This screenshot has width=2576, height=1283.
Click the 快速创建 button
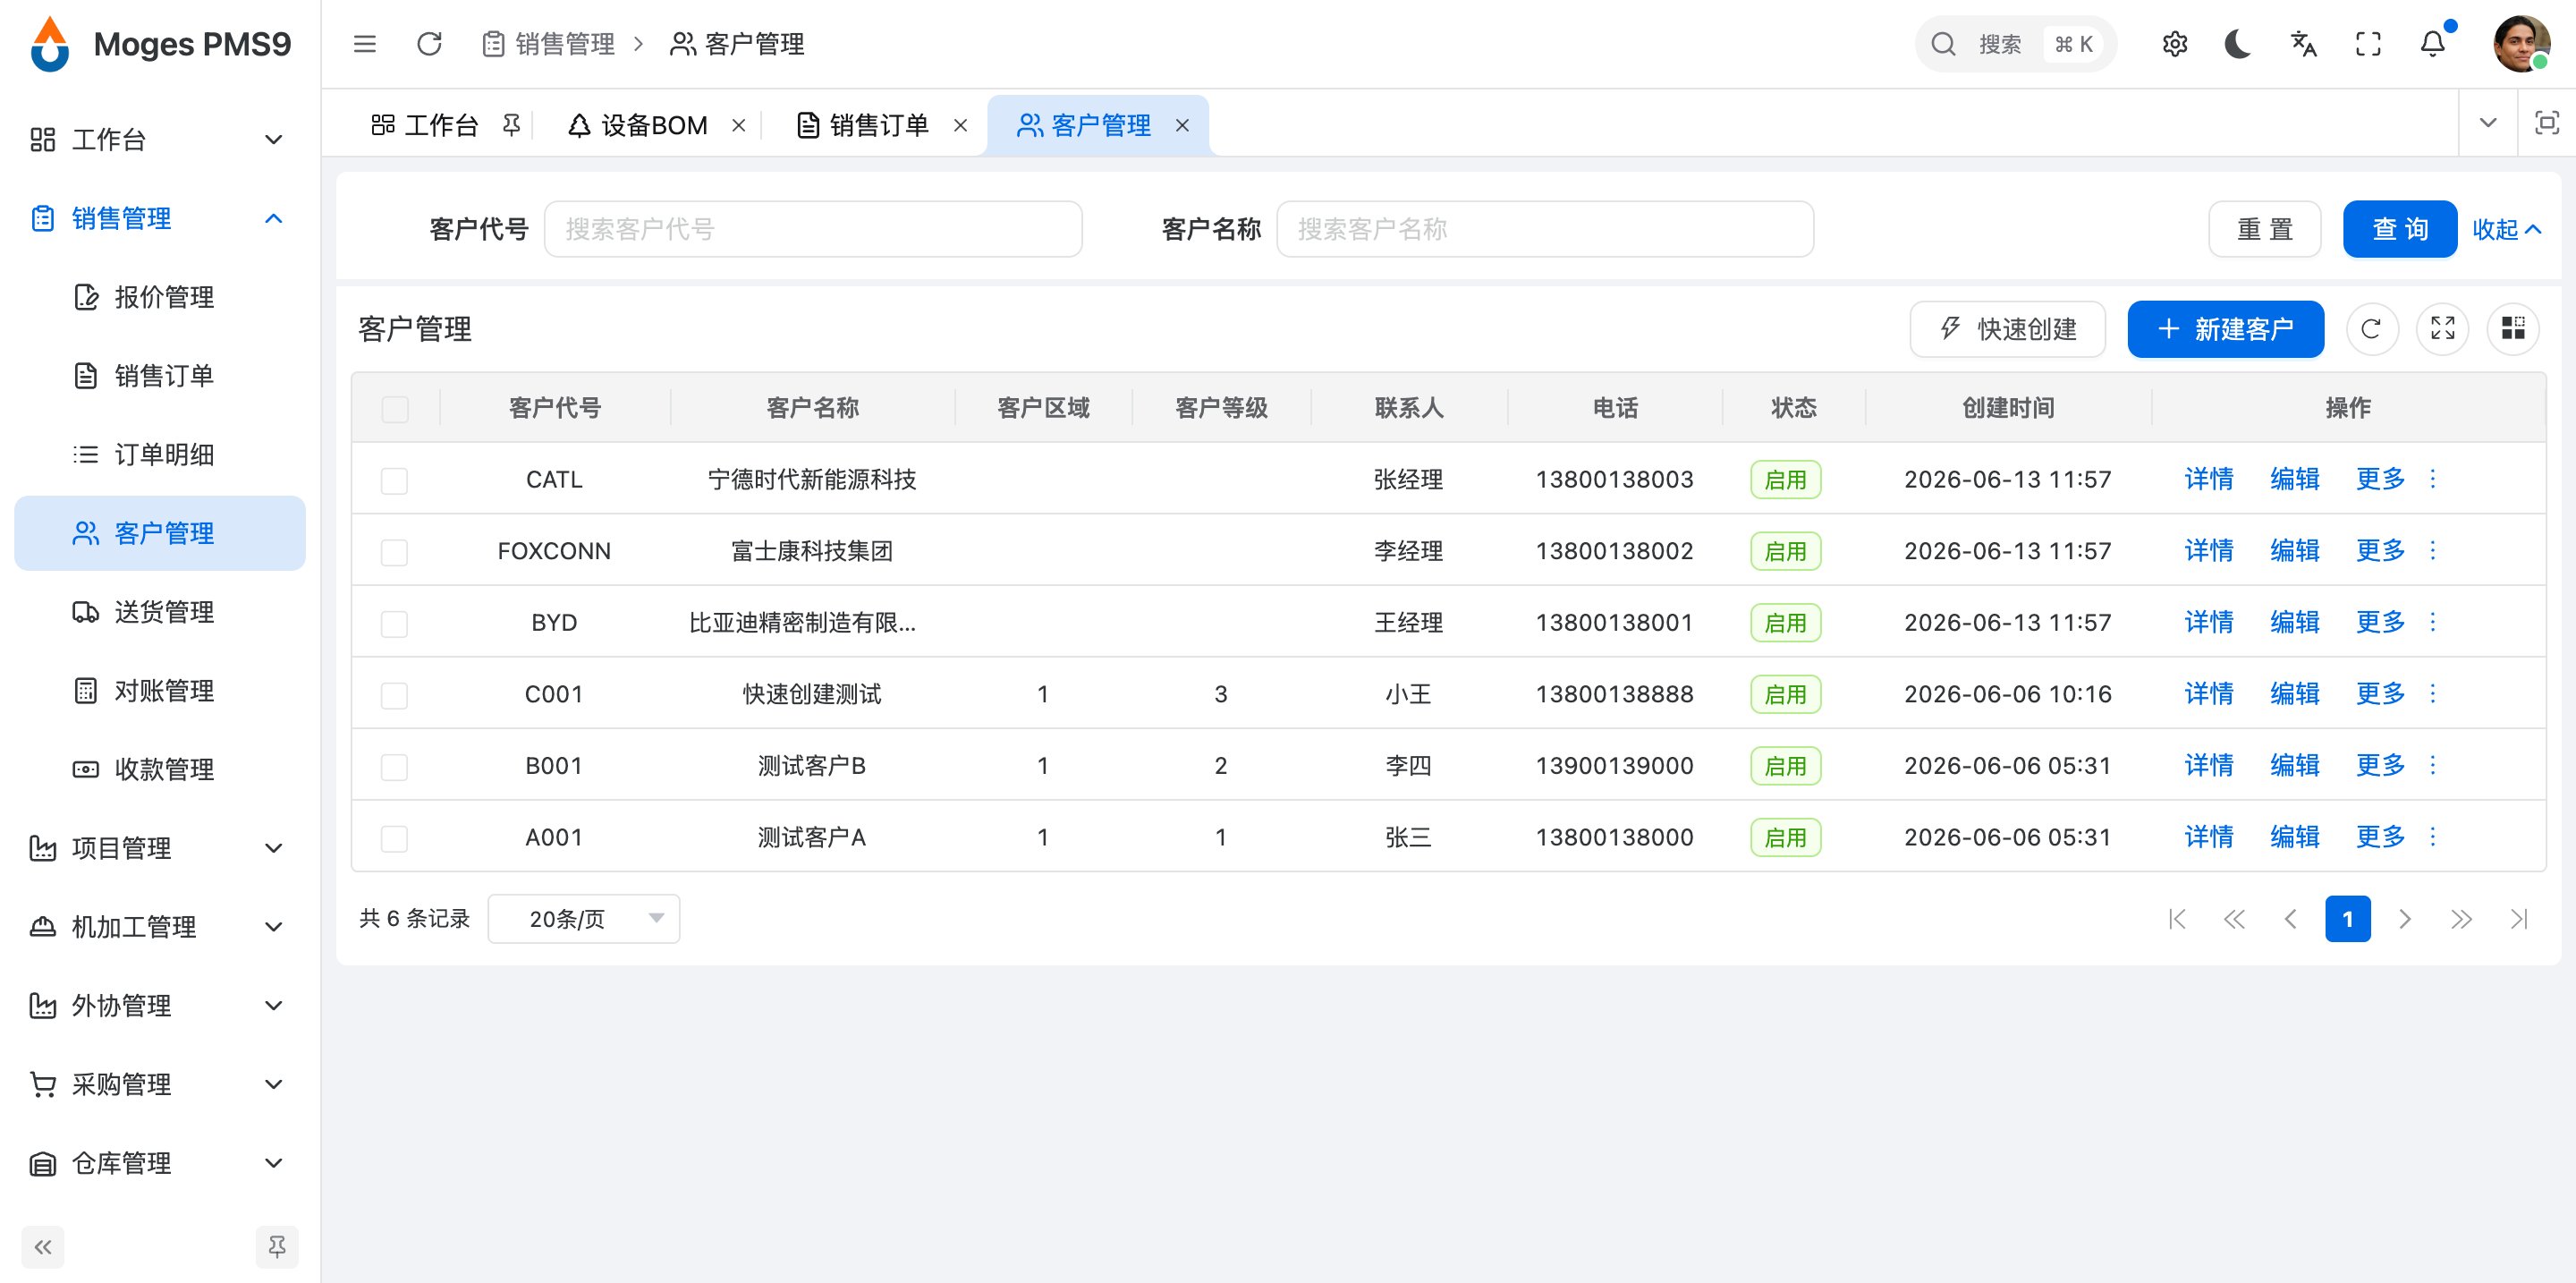point(2007,329)
